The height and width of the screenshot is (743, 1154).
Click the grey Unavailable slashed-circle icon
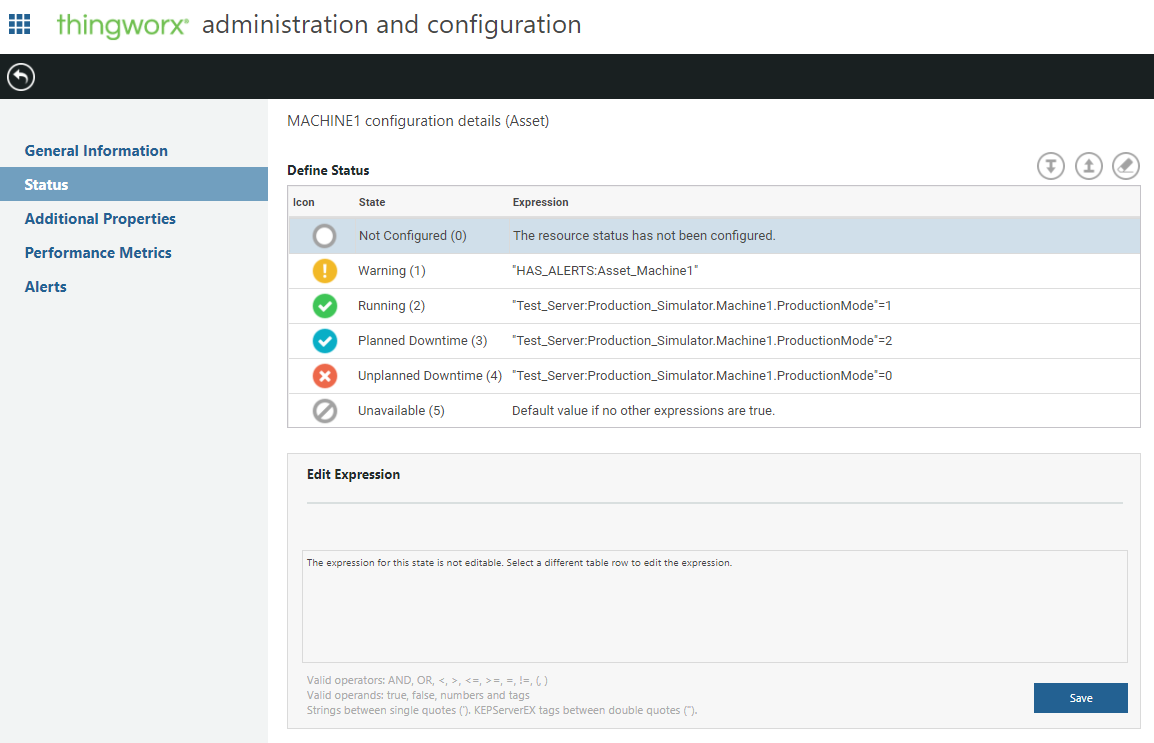(x=325, y=410)
